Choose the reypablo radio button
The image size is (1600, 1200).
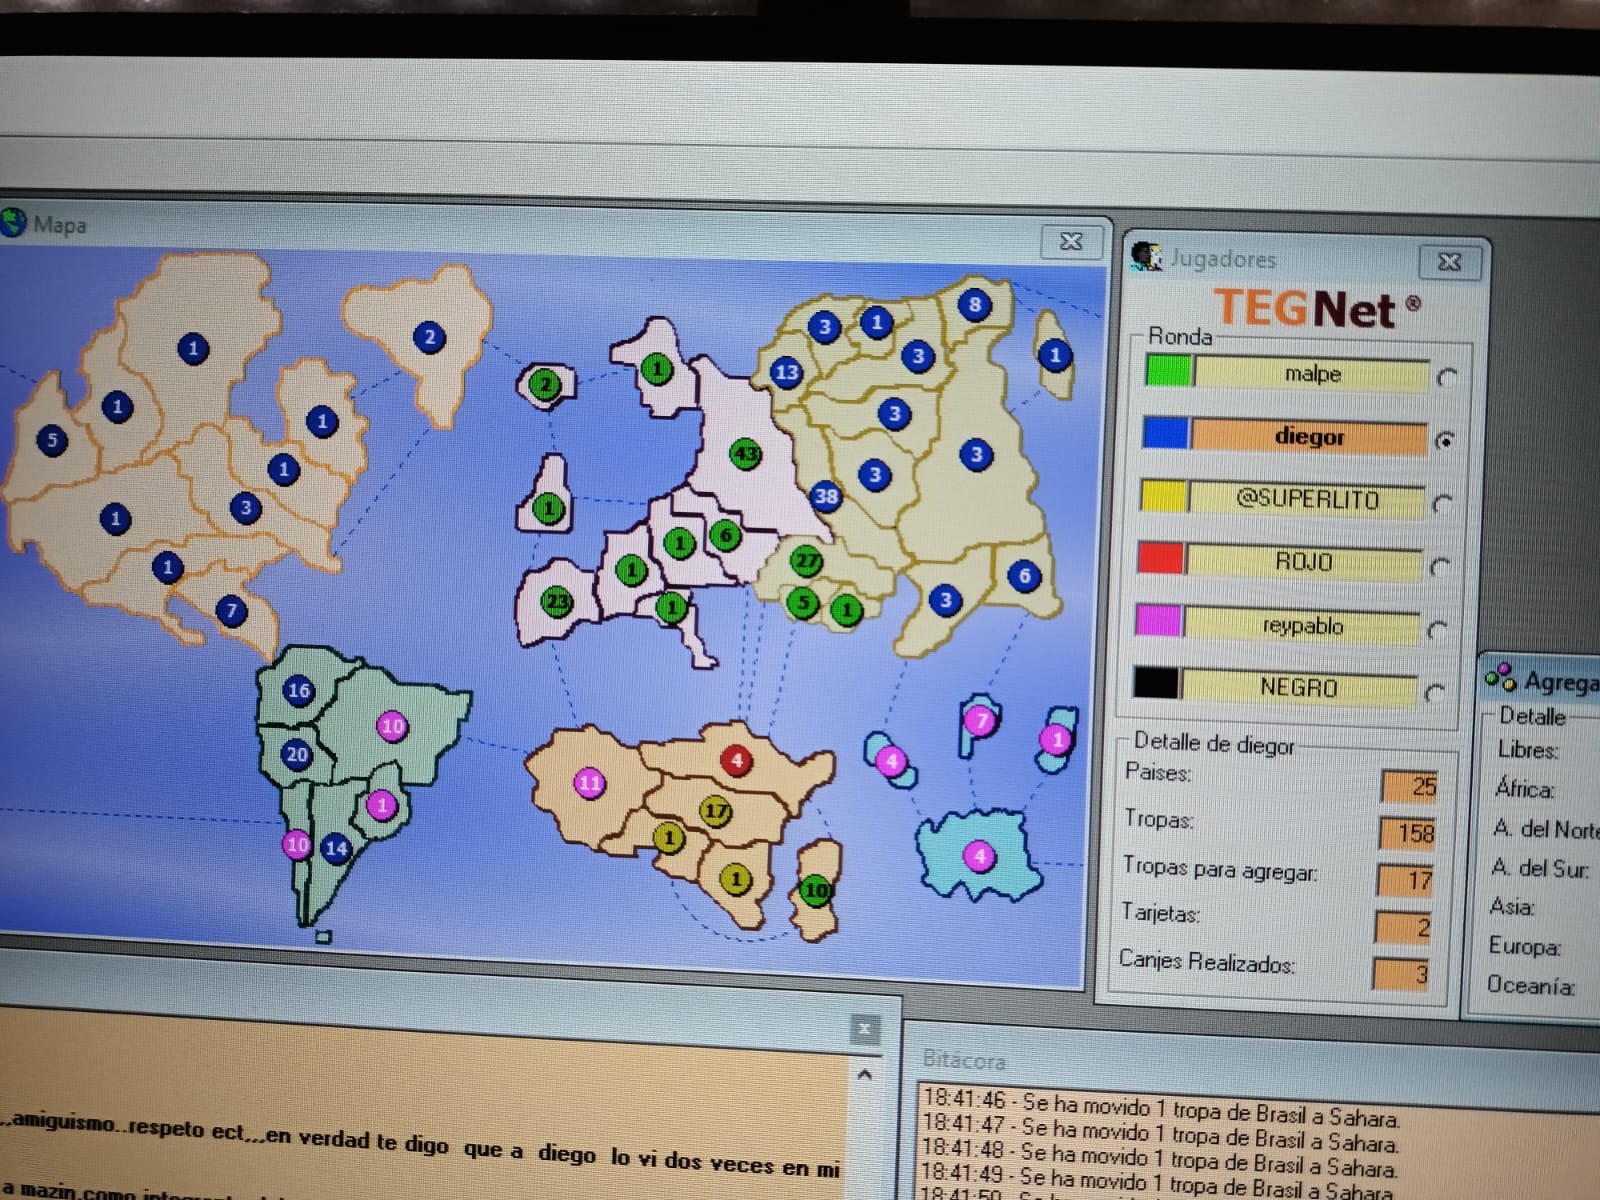[x=1437, y=630]
